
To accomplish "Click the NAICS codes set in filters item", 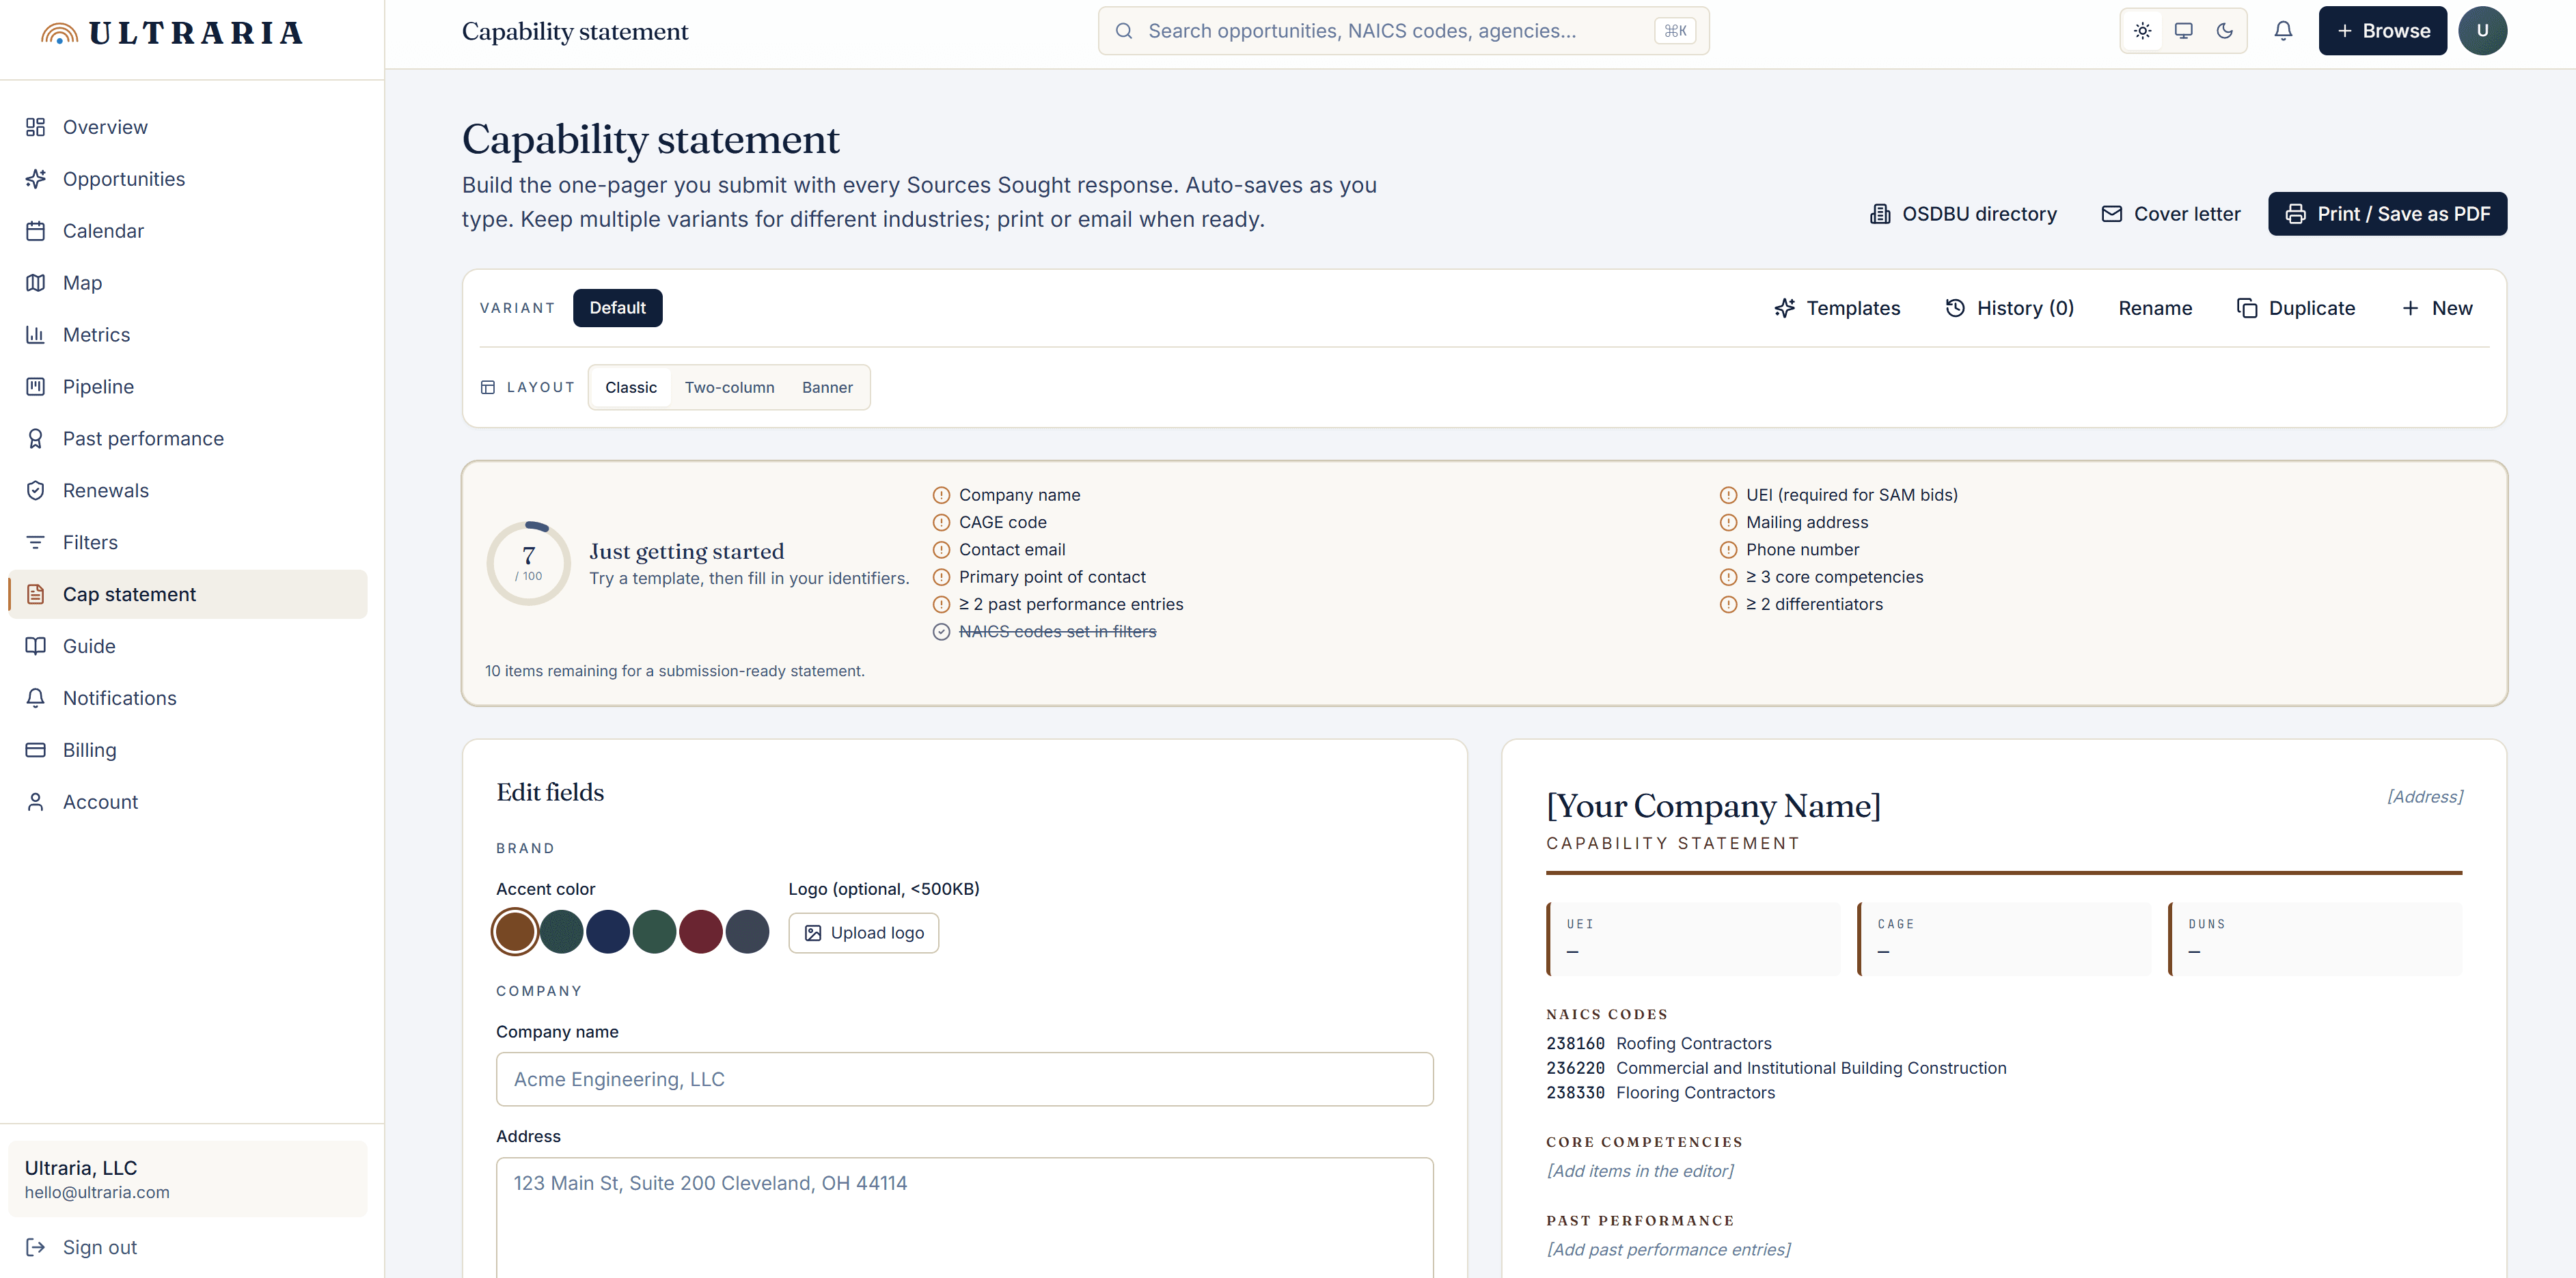I will pyautogui.click(x=1045, y=631).
